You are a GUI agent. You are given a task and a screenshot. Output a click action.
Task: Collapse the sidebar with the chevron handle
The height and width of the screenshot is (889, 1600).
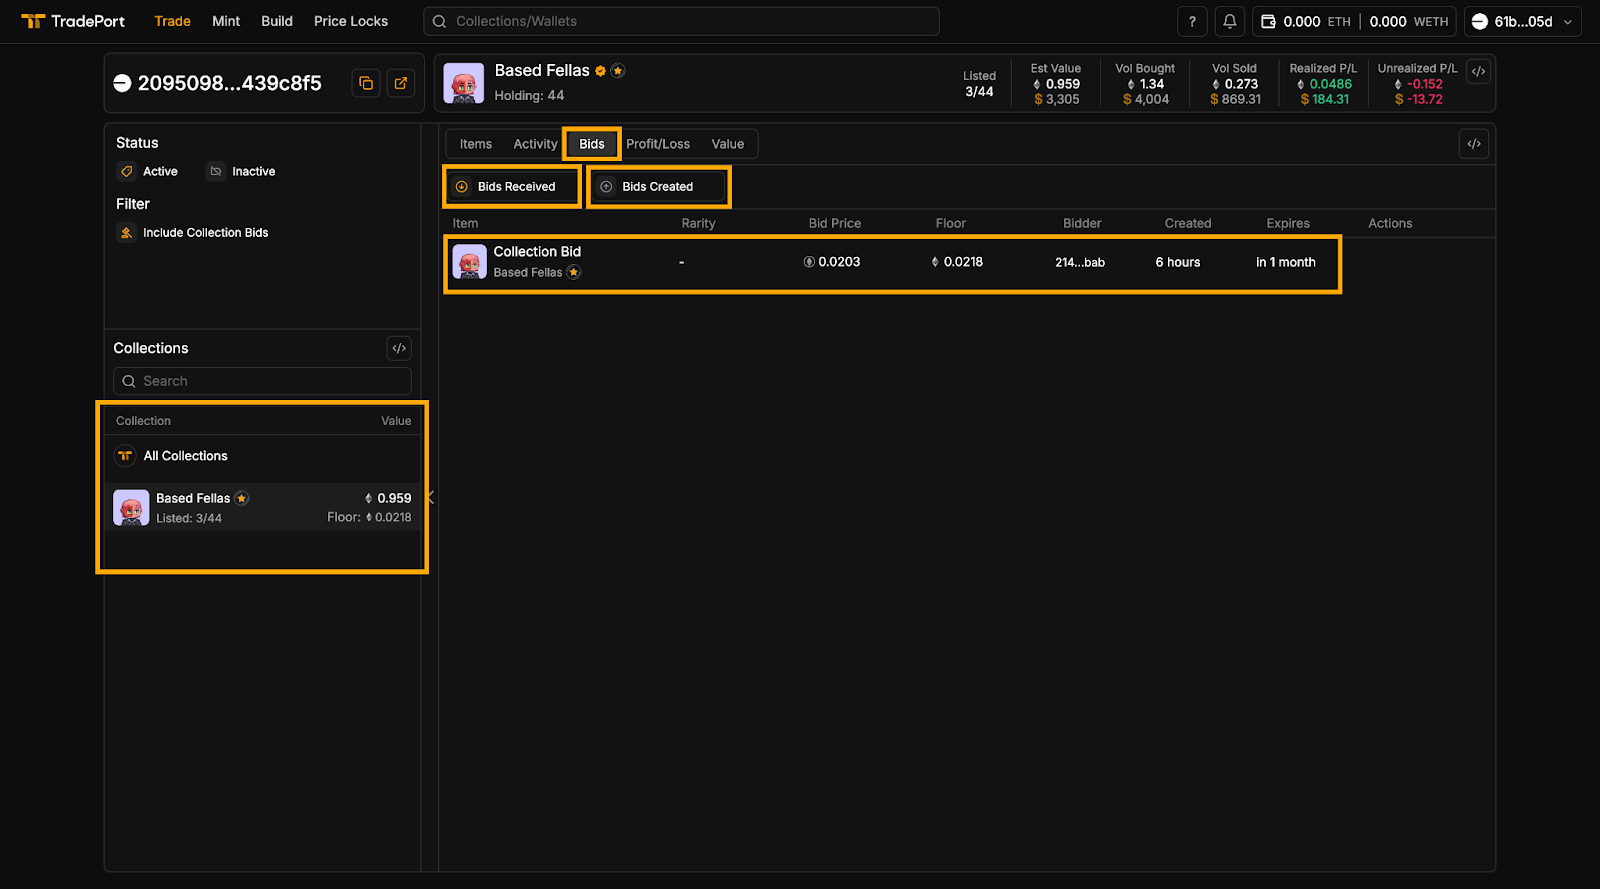point(430,497)
